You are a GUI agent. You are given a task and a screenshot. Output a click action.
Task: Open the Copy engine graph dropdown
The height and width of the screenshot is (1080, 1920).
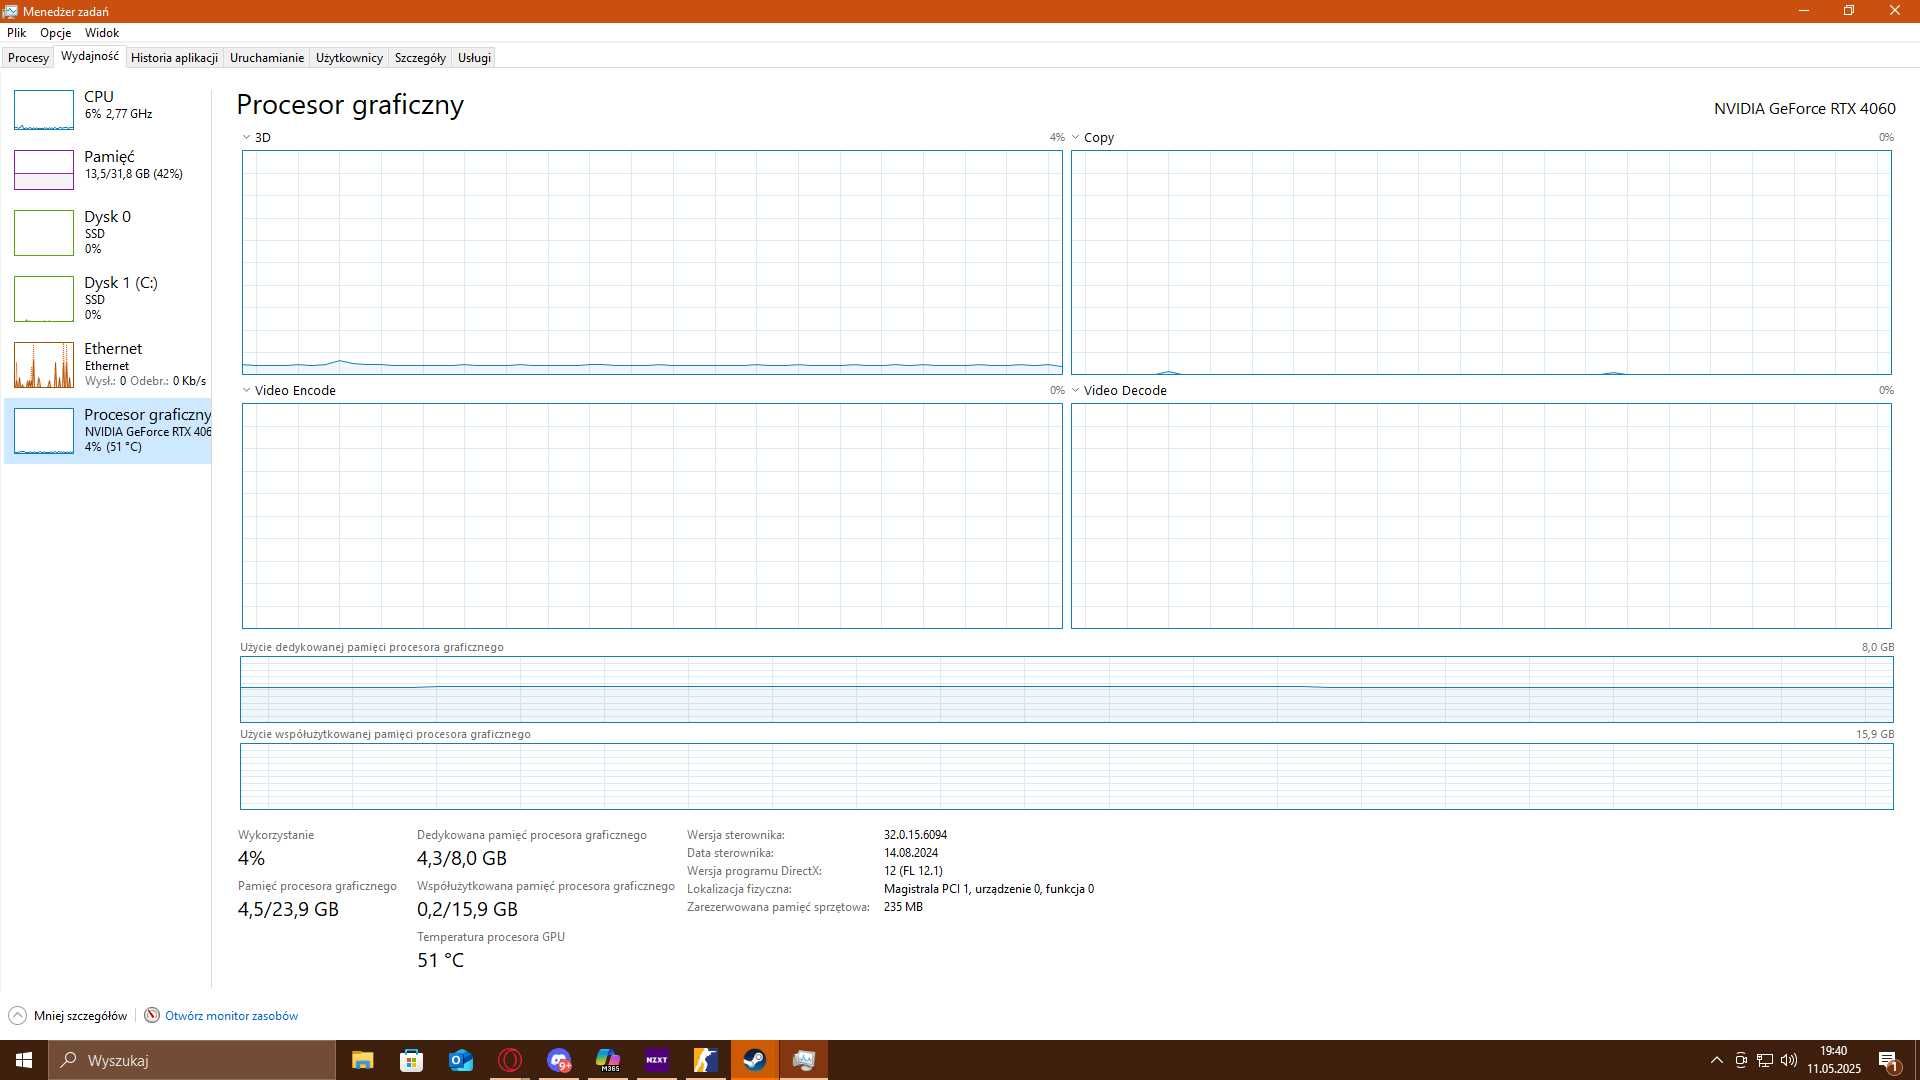[1075, 138]
